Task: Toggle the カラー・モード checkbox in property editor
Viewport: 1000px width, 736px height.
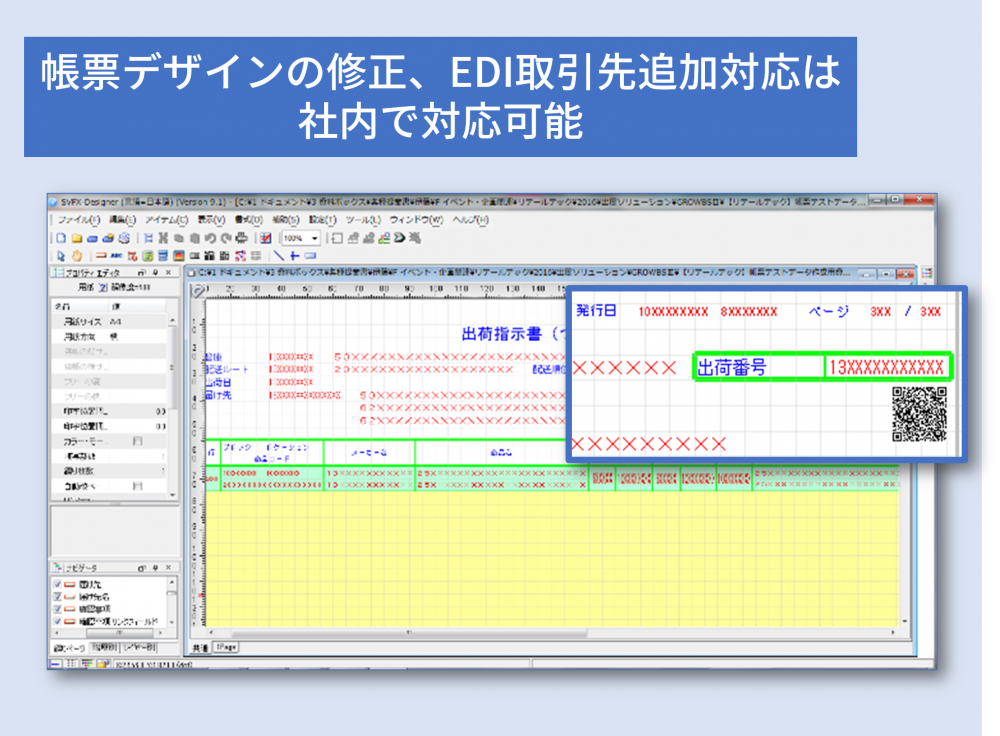Action: (137, 441)
